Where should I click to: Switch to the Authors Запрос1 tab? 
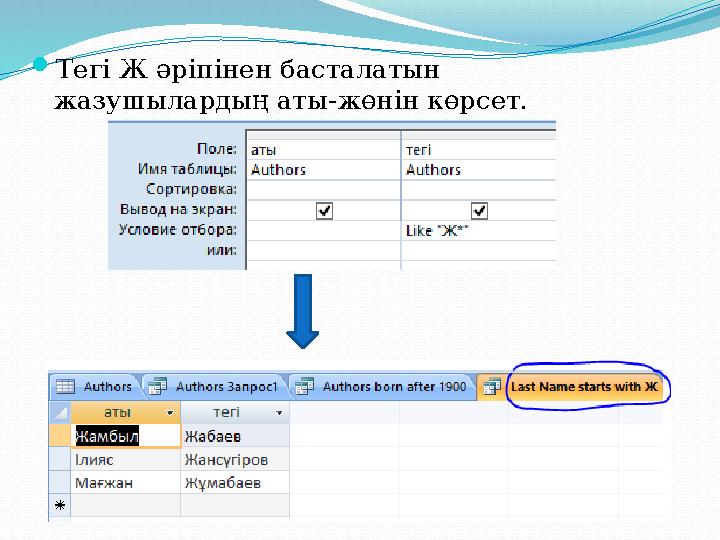tap(216, 387)
